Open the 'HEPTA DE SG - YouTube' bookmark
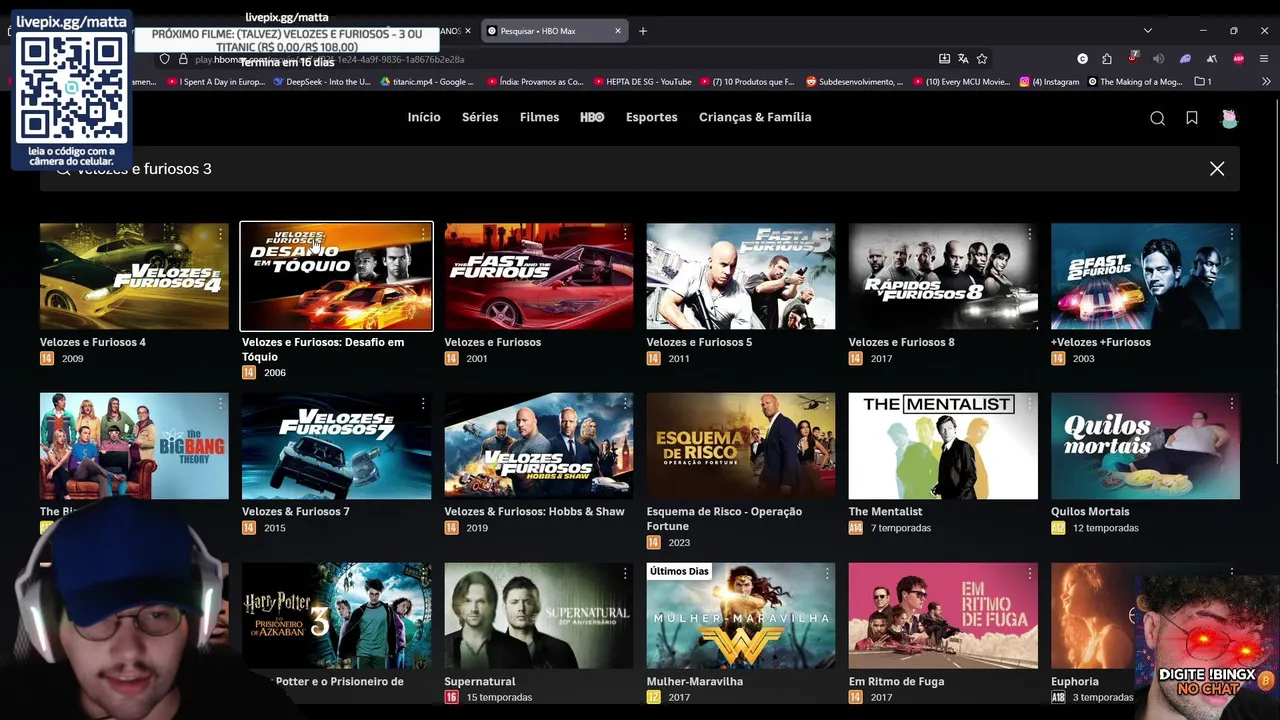 (x=642, y=82)
